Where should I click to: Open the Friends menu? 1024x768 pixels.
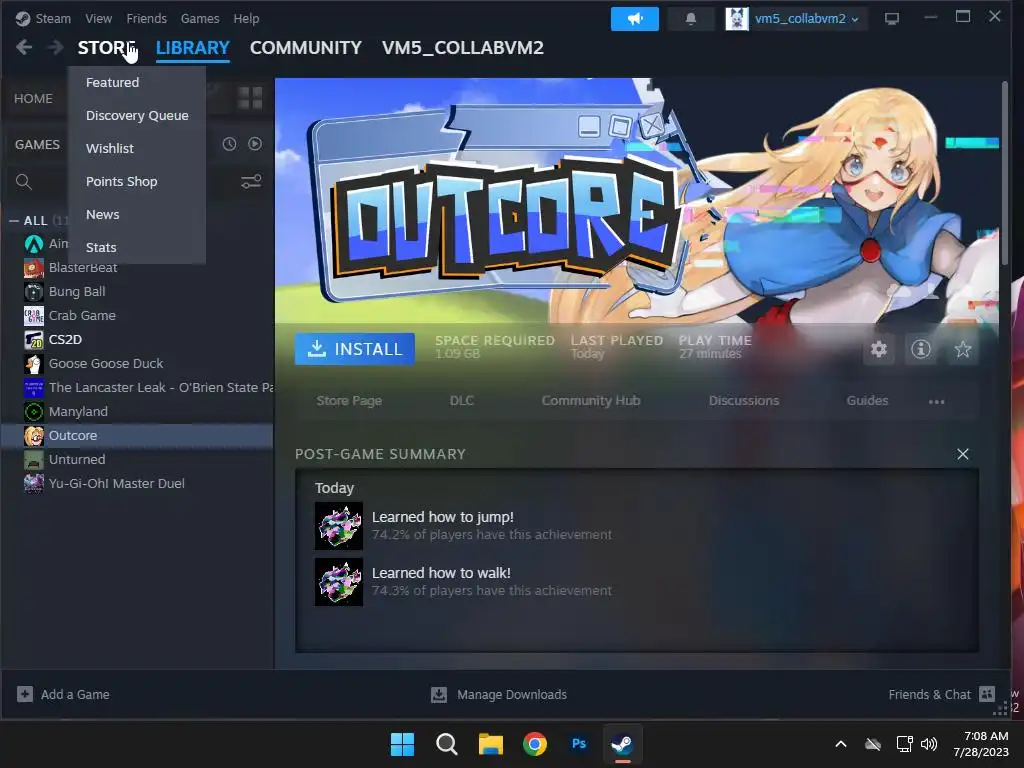pos(146,18)
